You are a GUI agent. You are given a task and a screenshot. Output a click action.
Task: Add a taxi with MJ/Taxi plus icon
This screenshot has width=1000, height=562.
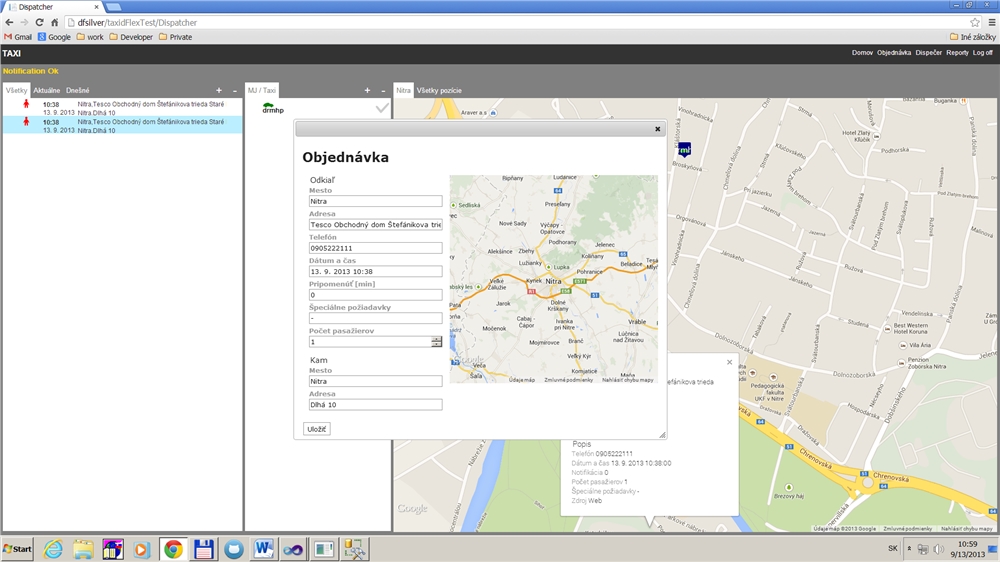point(367,91)
